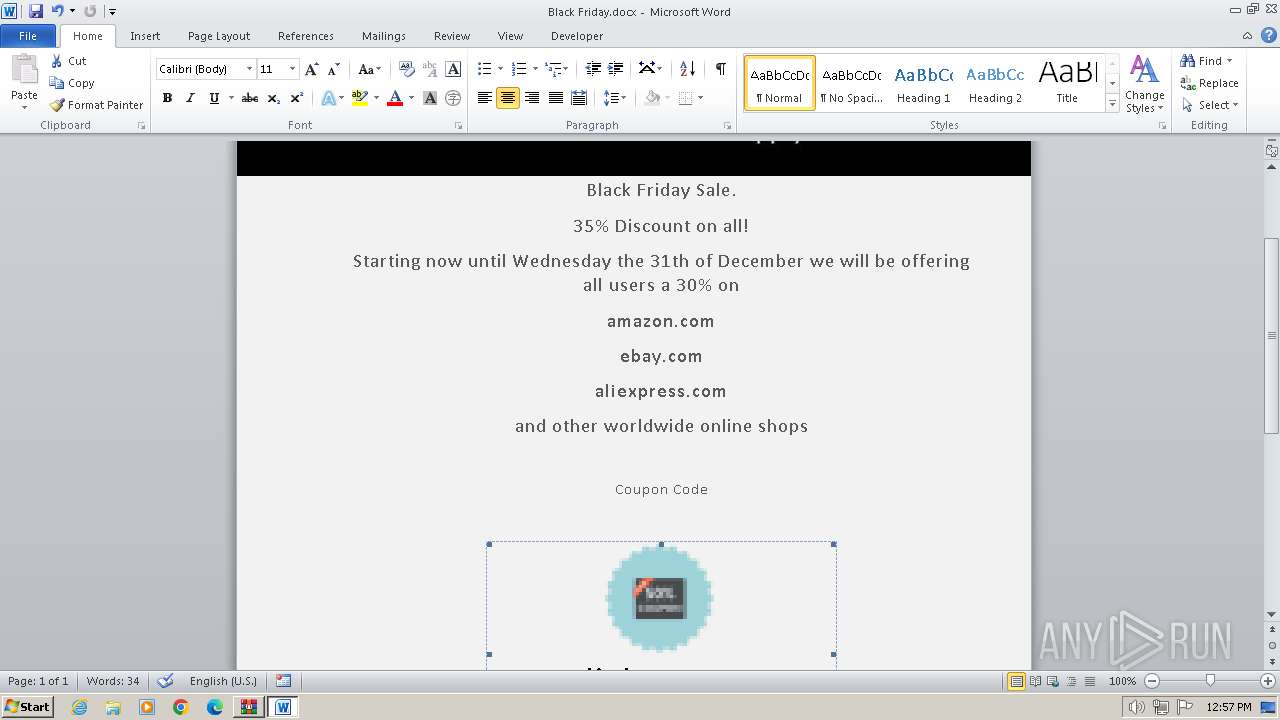Open Internet Explorer from the taskbar
This screenshot has width=1280, height=720.
tap(79, 707)
